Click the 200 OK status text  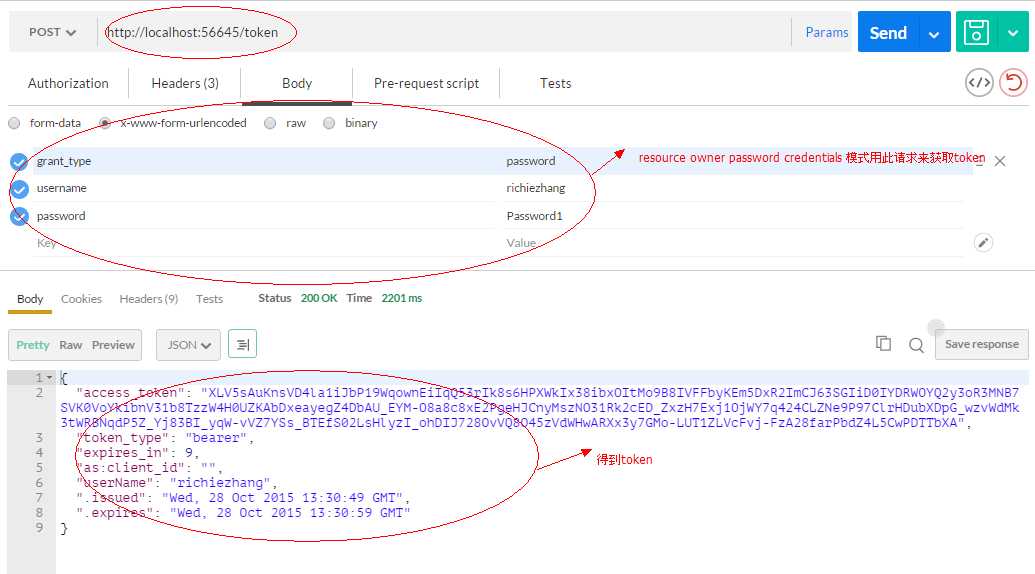[x=319, y=298]
